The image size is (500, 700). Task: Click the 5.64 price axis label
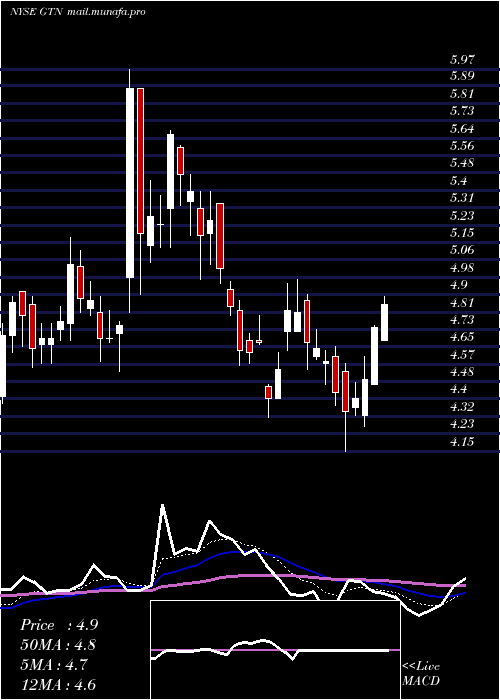click(x=462, y=129)
